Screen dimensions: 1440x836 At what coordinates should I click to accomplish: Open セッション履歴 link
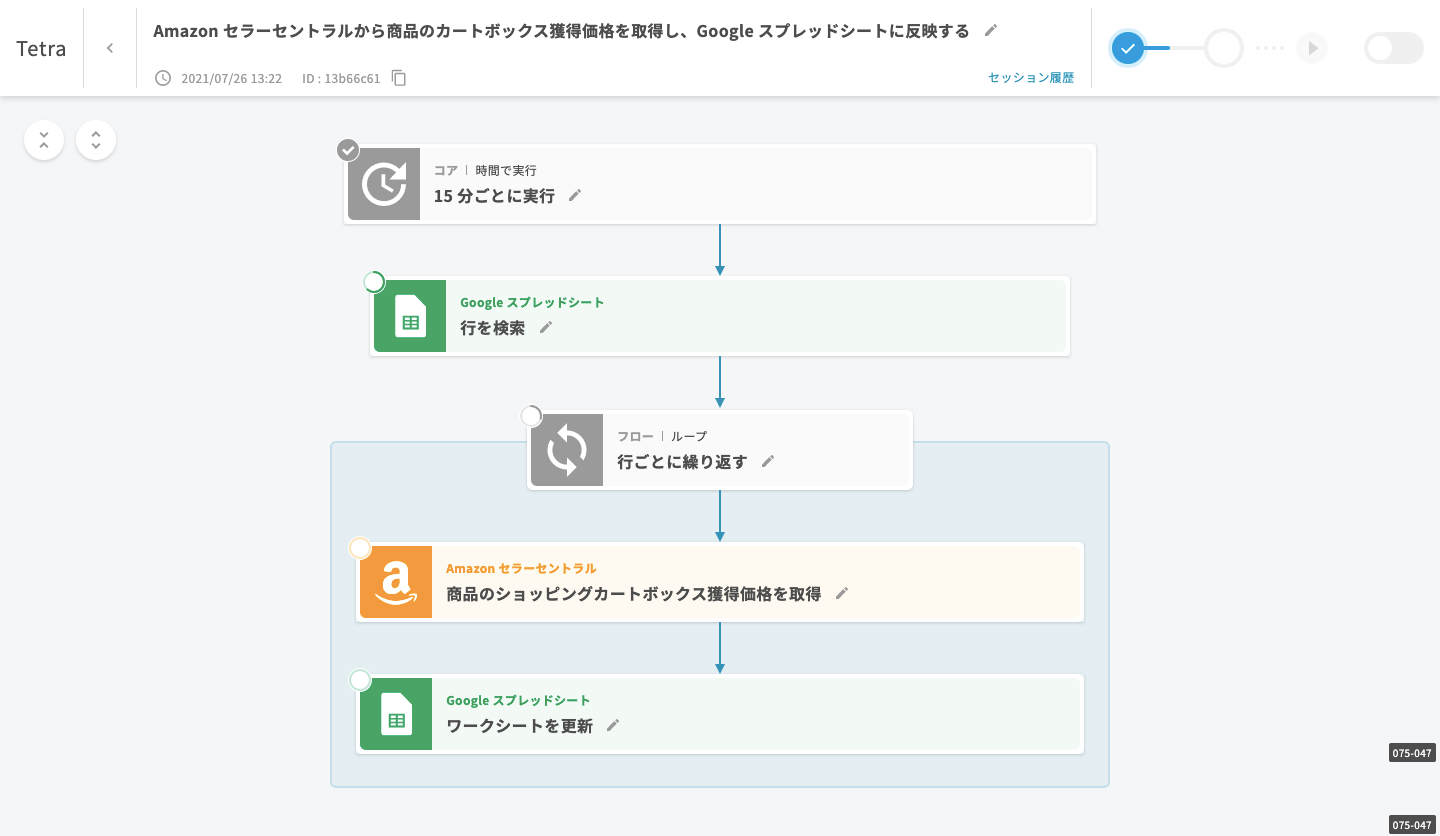tap(1030, 78)
